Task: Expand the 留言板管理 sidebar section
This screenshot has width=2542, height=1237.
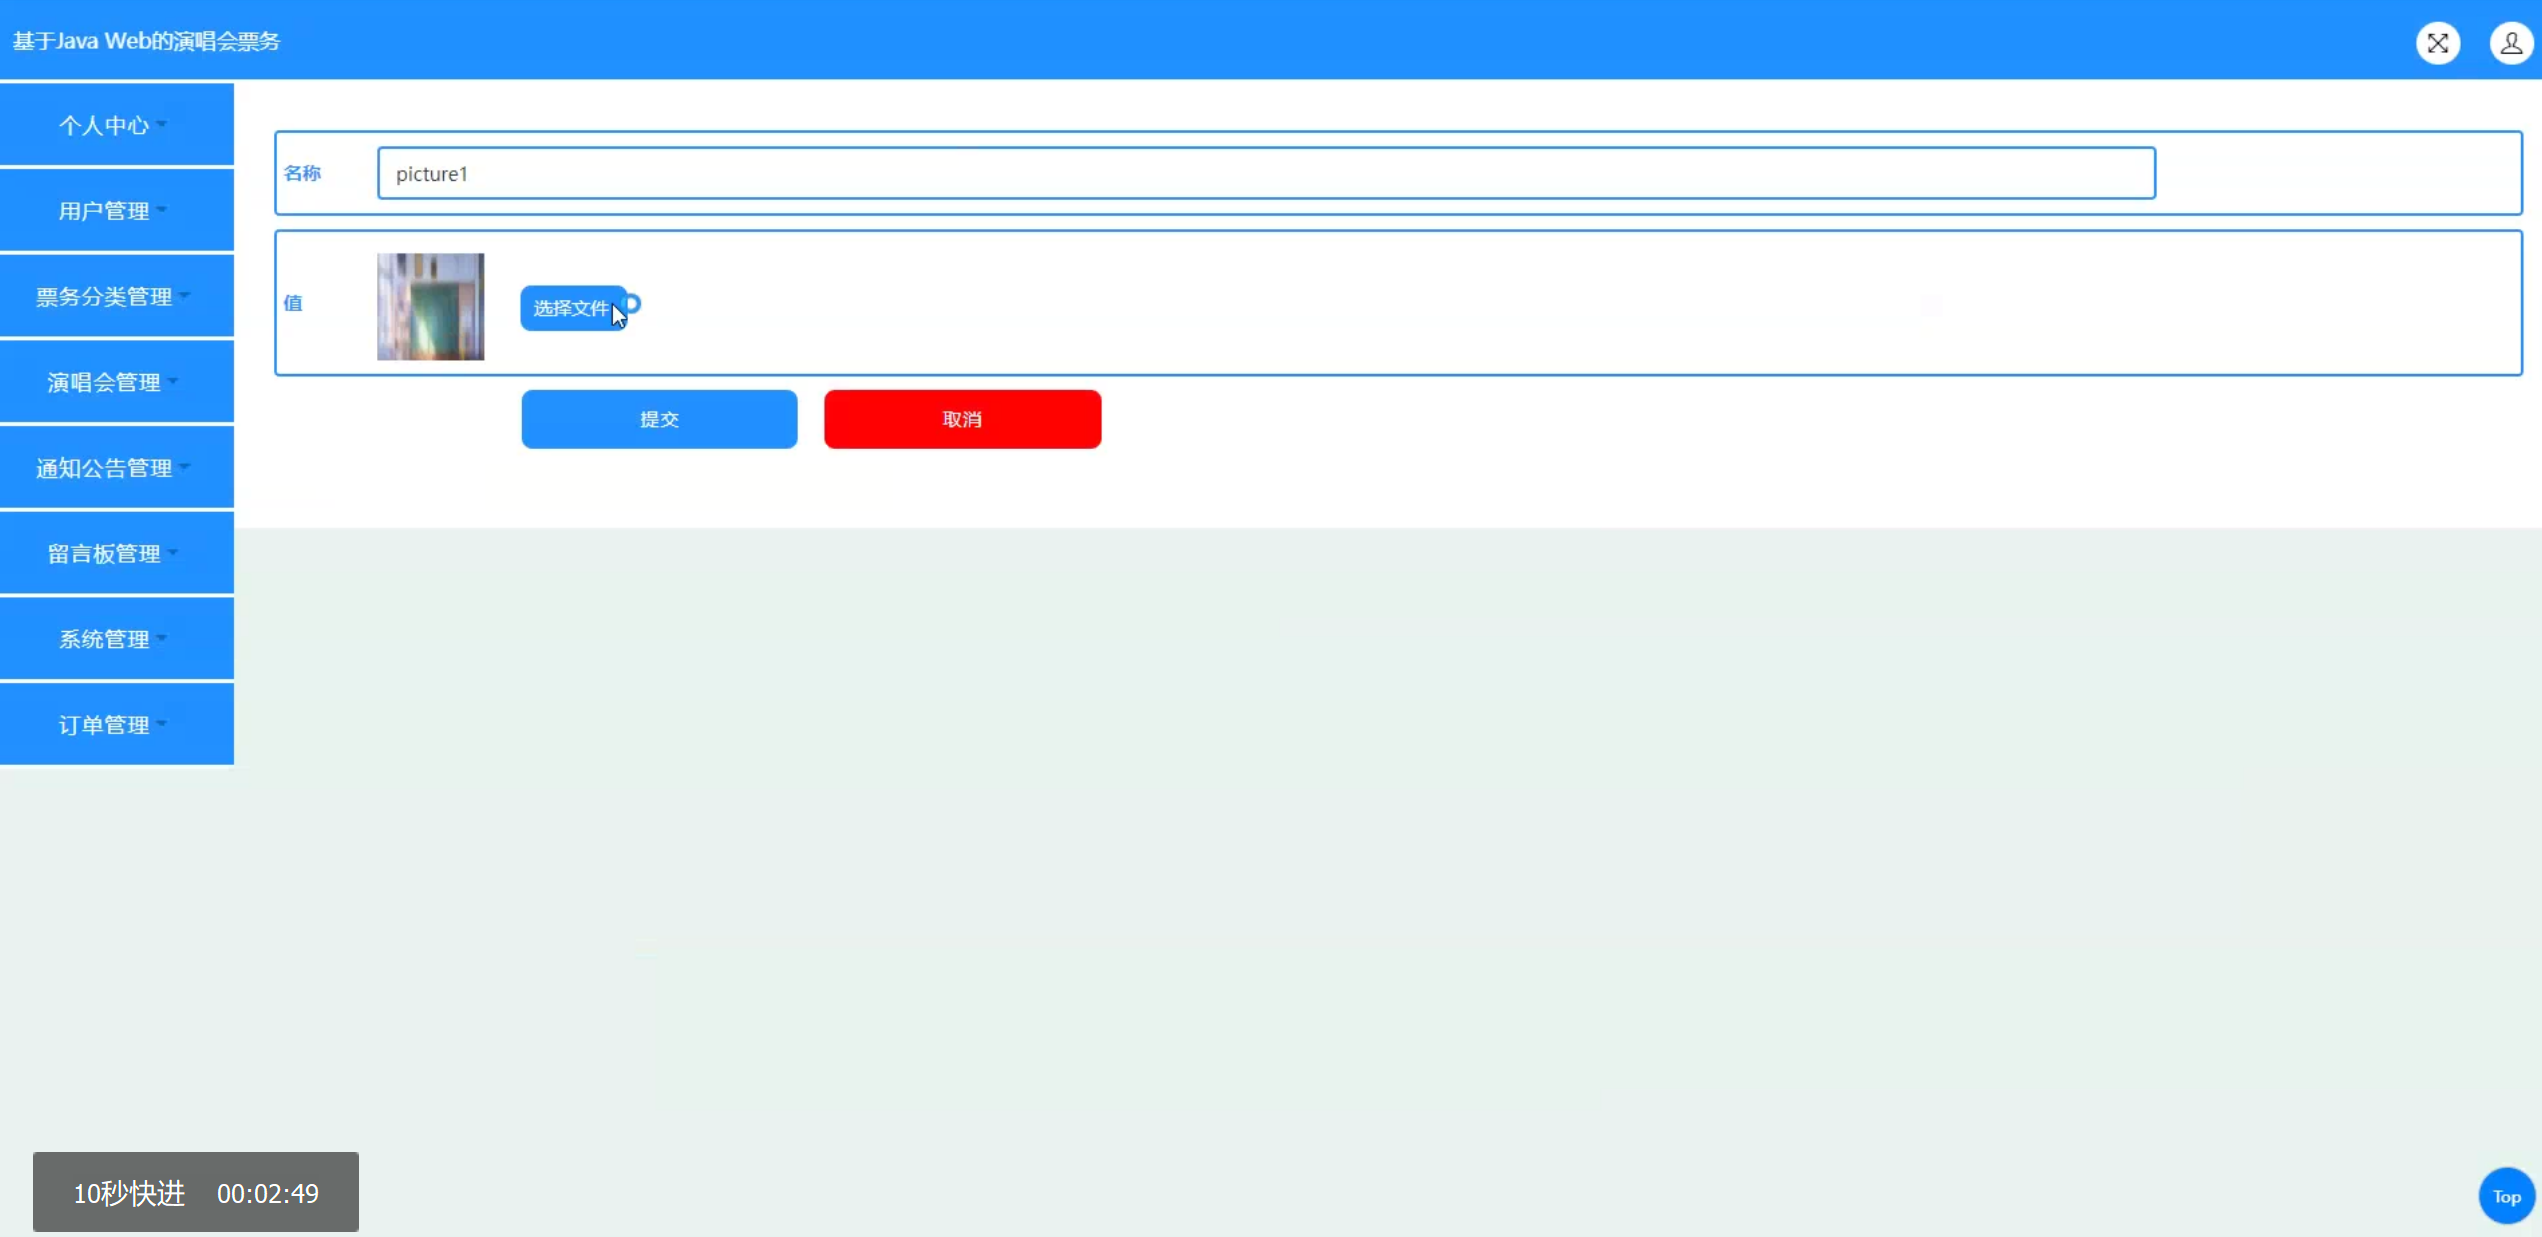Action: tap(116, 554)
